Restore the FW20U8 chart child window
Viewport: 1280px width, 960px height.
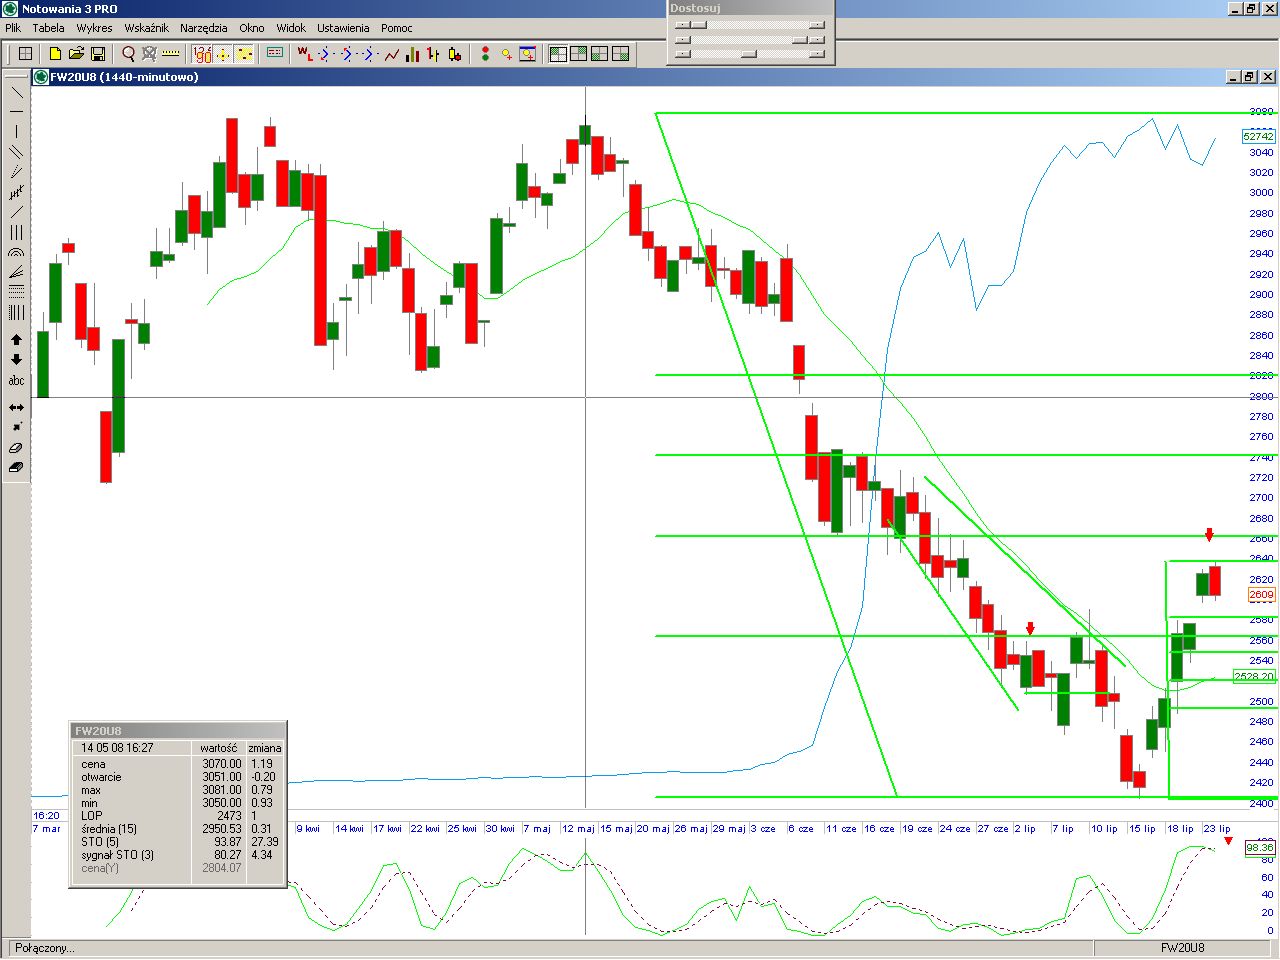click(x=1249, y=77)
